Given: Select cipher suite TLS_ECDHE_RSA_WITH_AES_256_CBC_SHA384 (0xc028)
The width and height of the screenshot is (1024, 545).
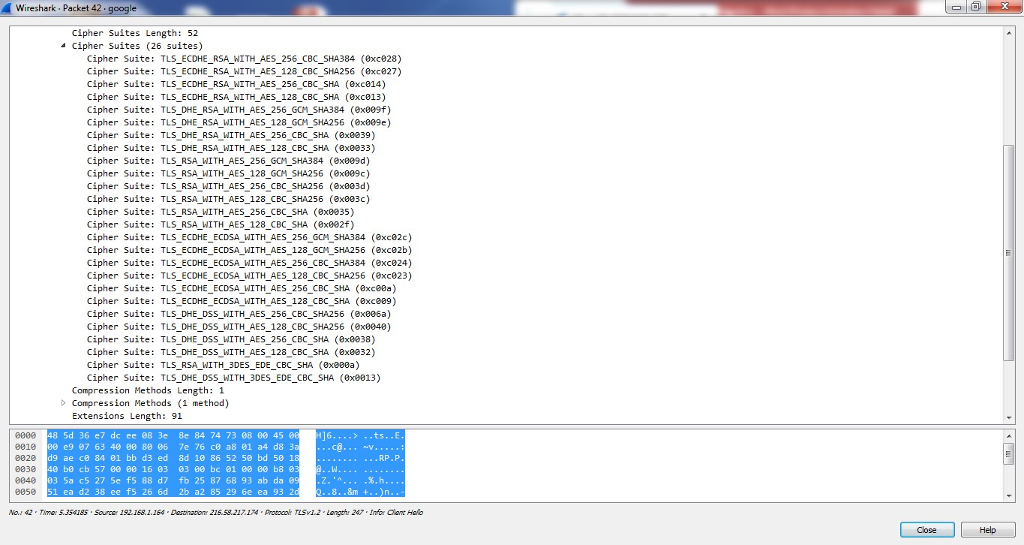Looking at the screenshot, I should [x=244, y=59].
